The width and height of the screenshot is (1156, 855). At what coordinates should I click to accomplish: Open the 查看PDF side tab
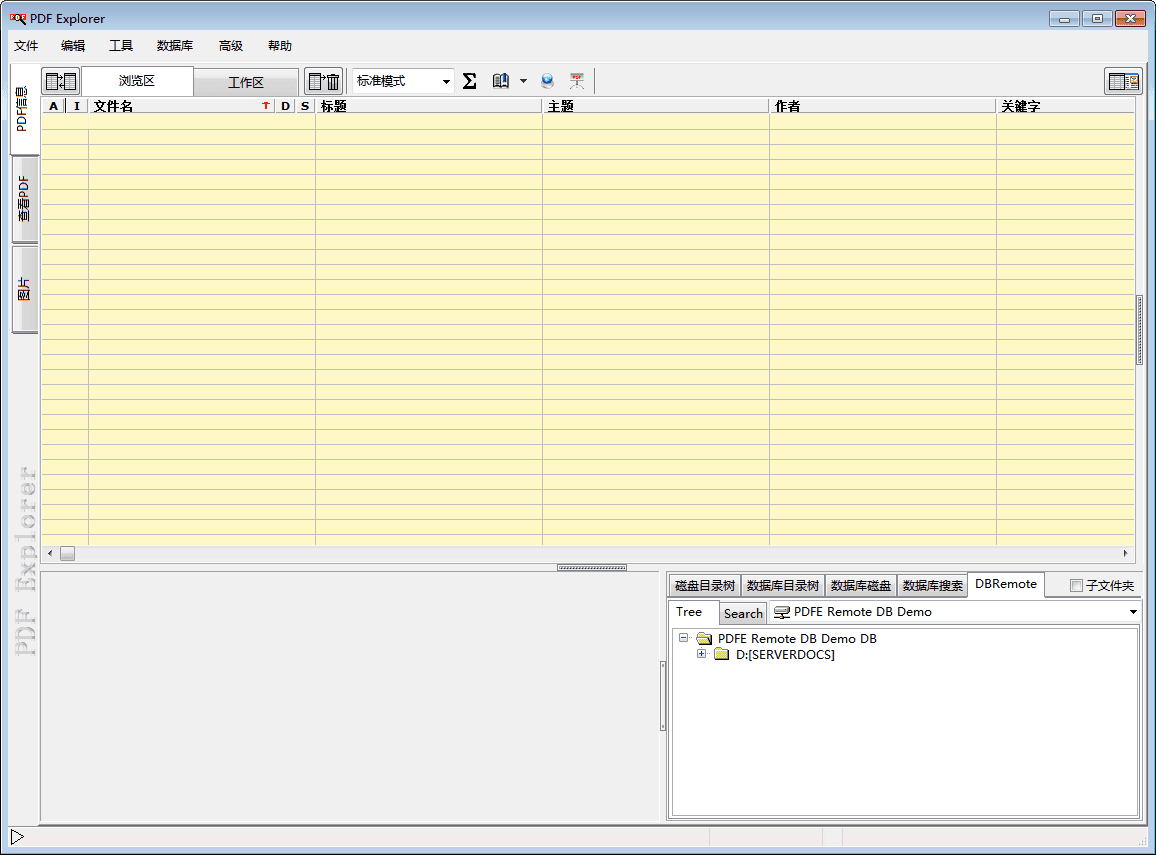tap(25, 200)
